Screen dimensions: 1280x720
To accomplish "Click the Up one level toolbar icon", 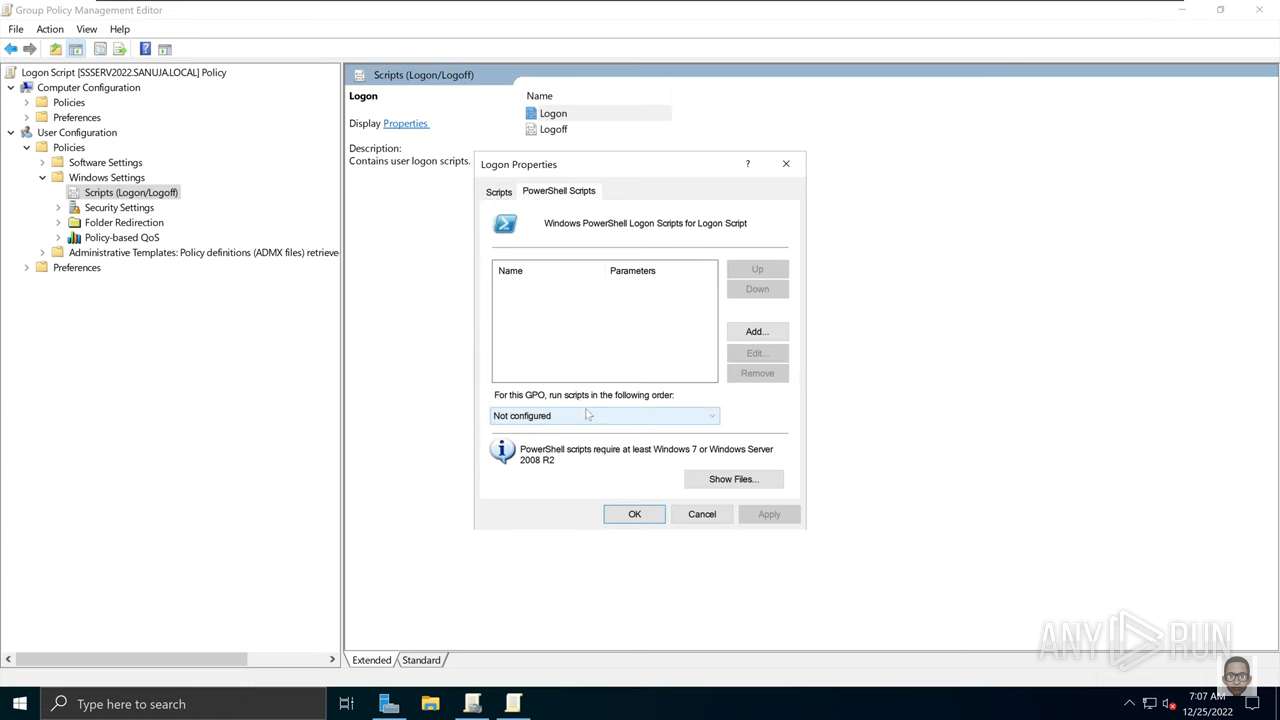I will [56, 49].
